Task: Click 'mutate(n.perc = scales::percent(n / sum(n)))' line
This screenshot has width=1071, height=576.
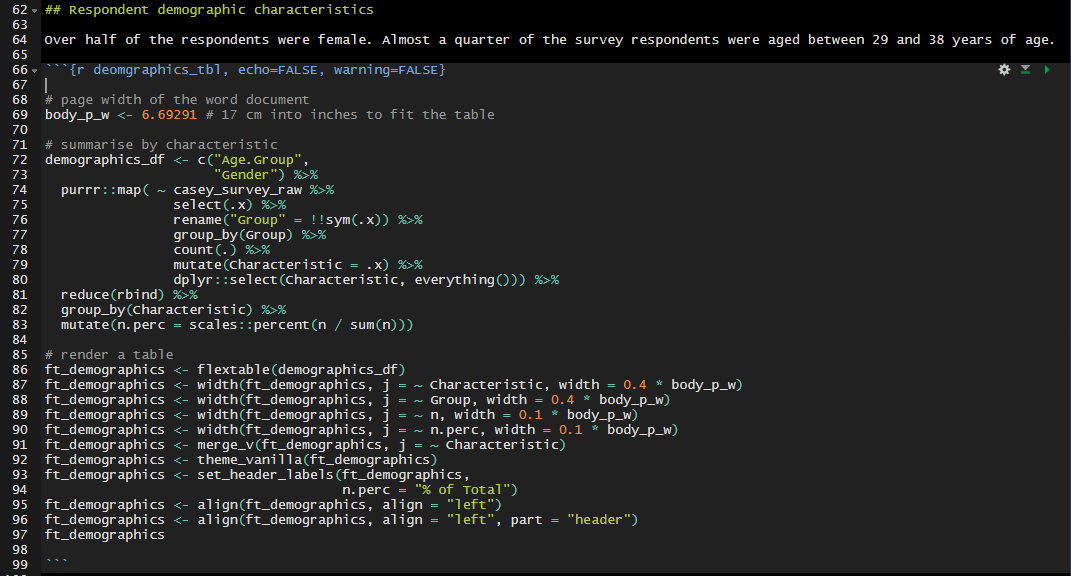Action: click(237, 325)
